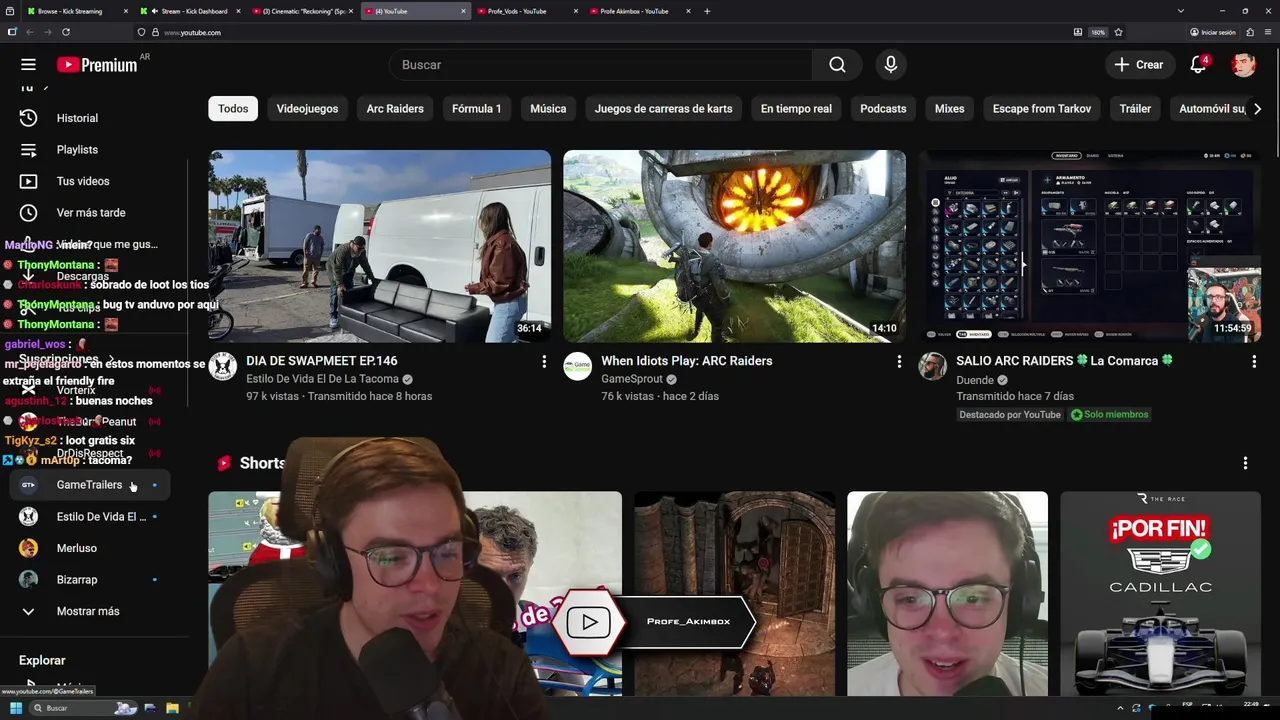Click the Crear button
This screenshot has width=1280, height=720.
click(1139, 65)
